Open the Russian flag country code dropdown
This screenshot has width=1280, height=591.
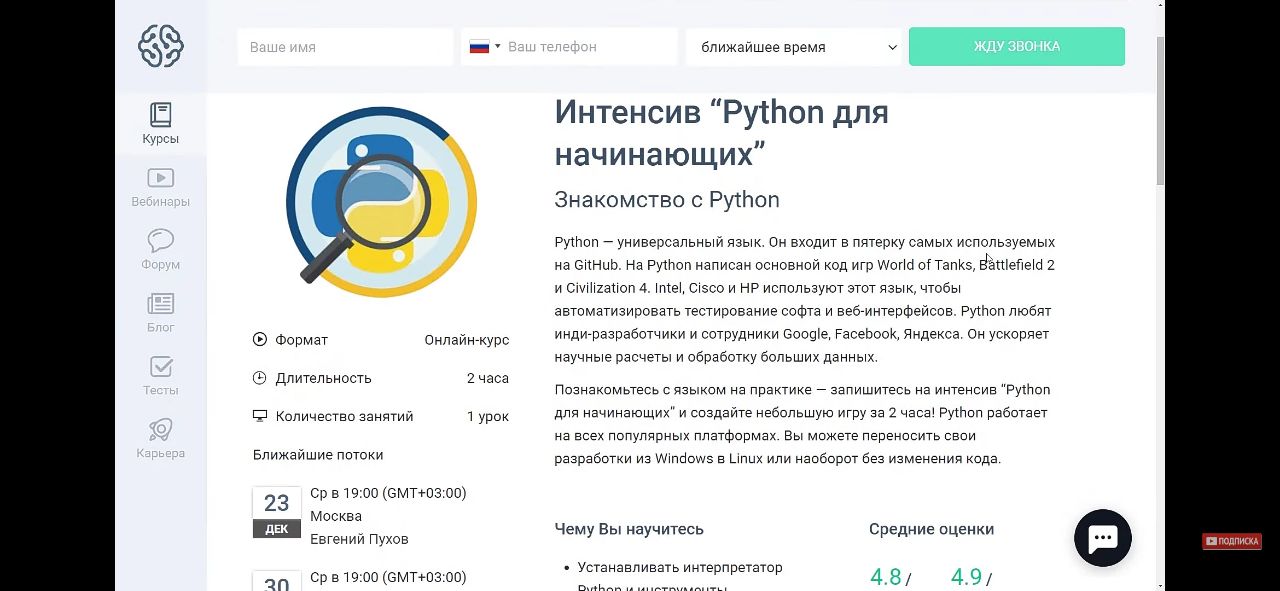485,47
